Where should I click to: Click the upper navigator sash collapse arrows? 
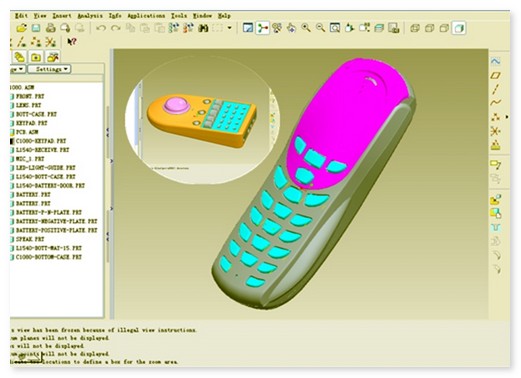point(108,132)
